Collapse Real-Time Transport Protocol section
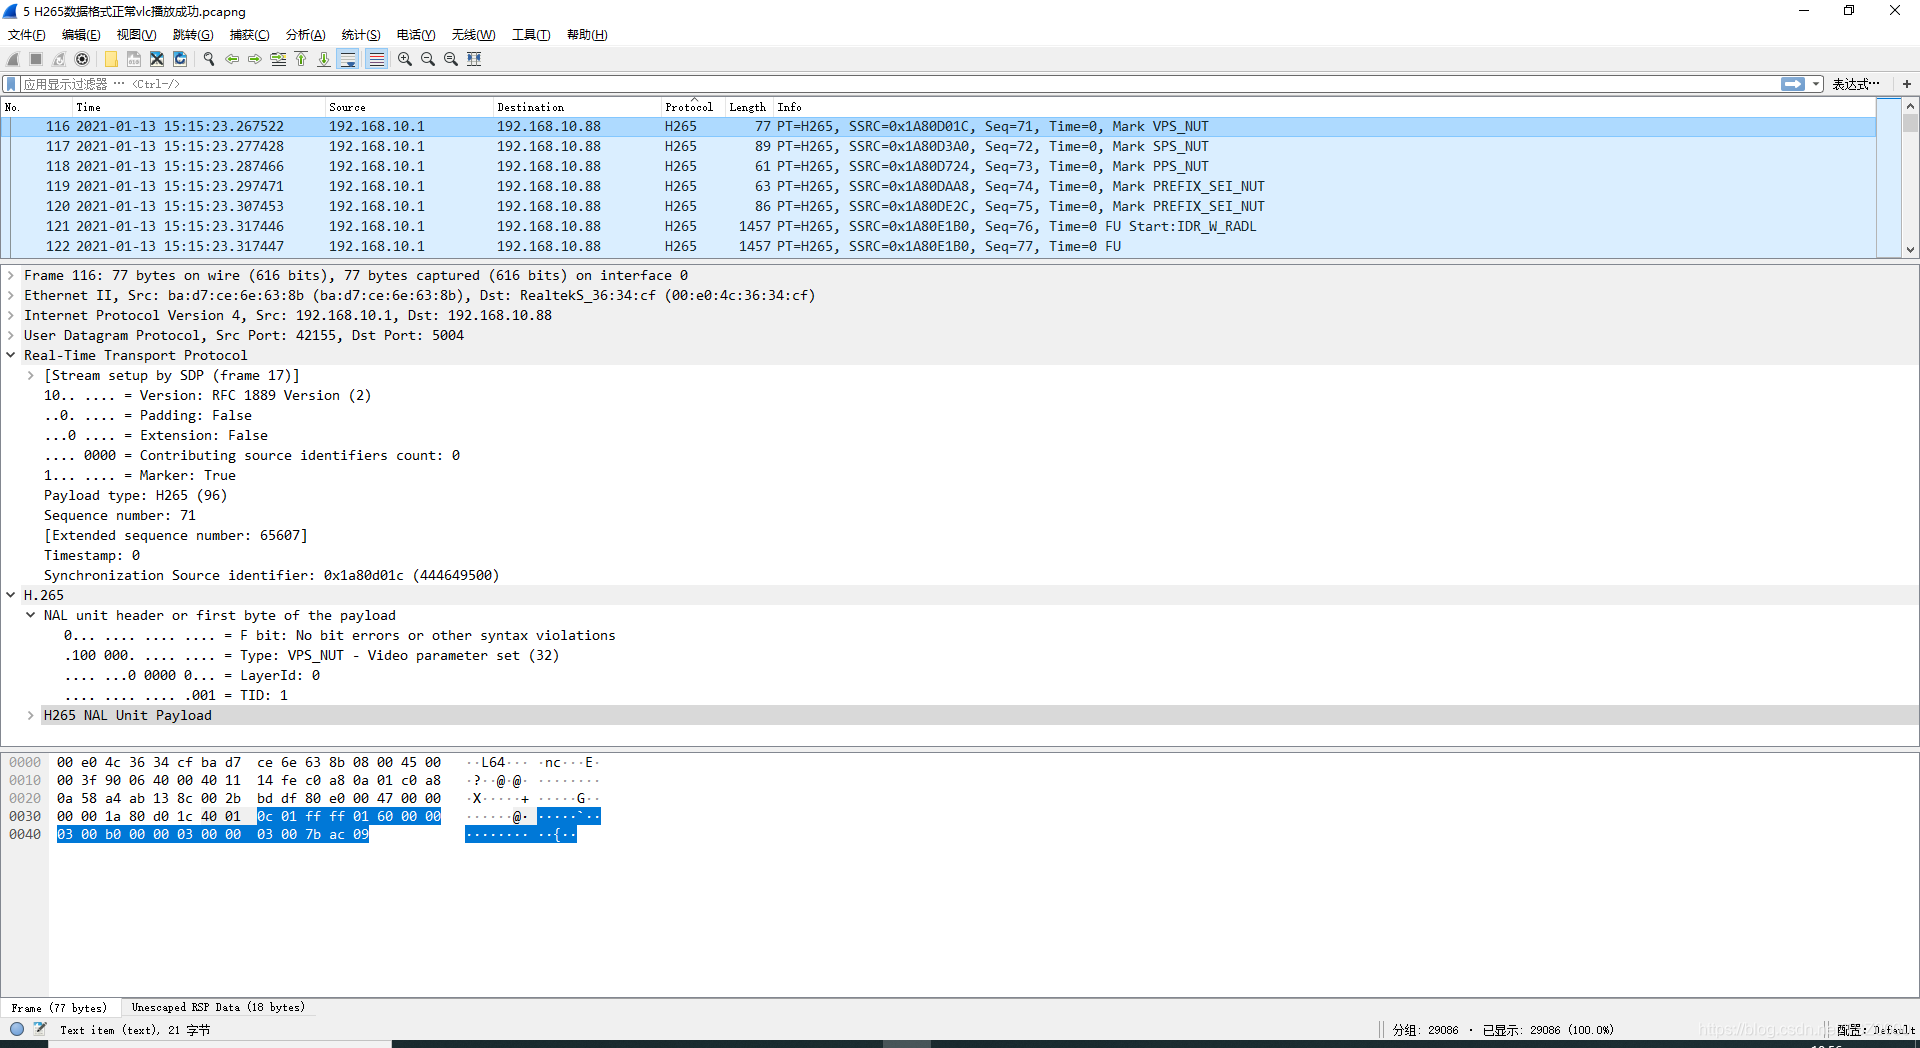 11,355
